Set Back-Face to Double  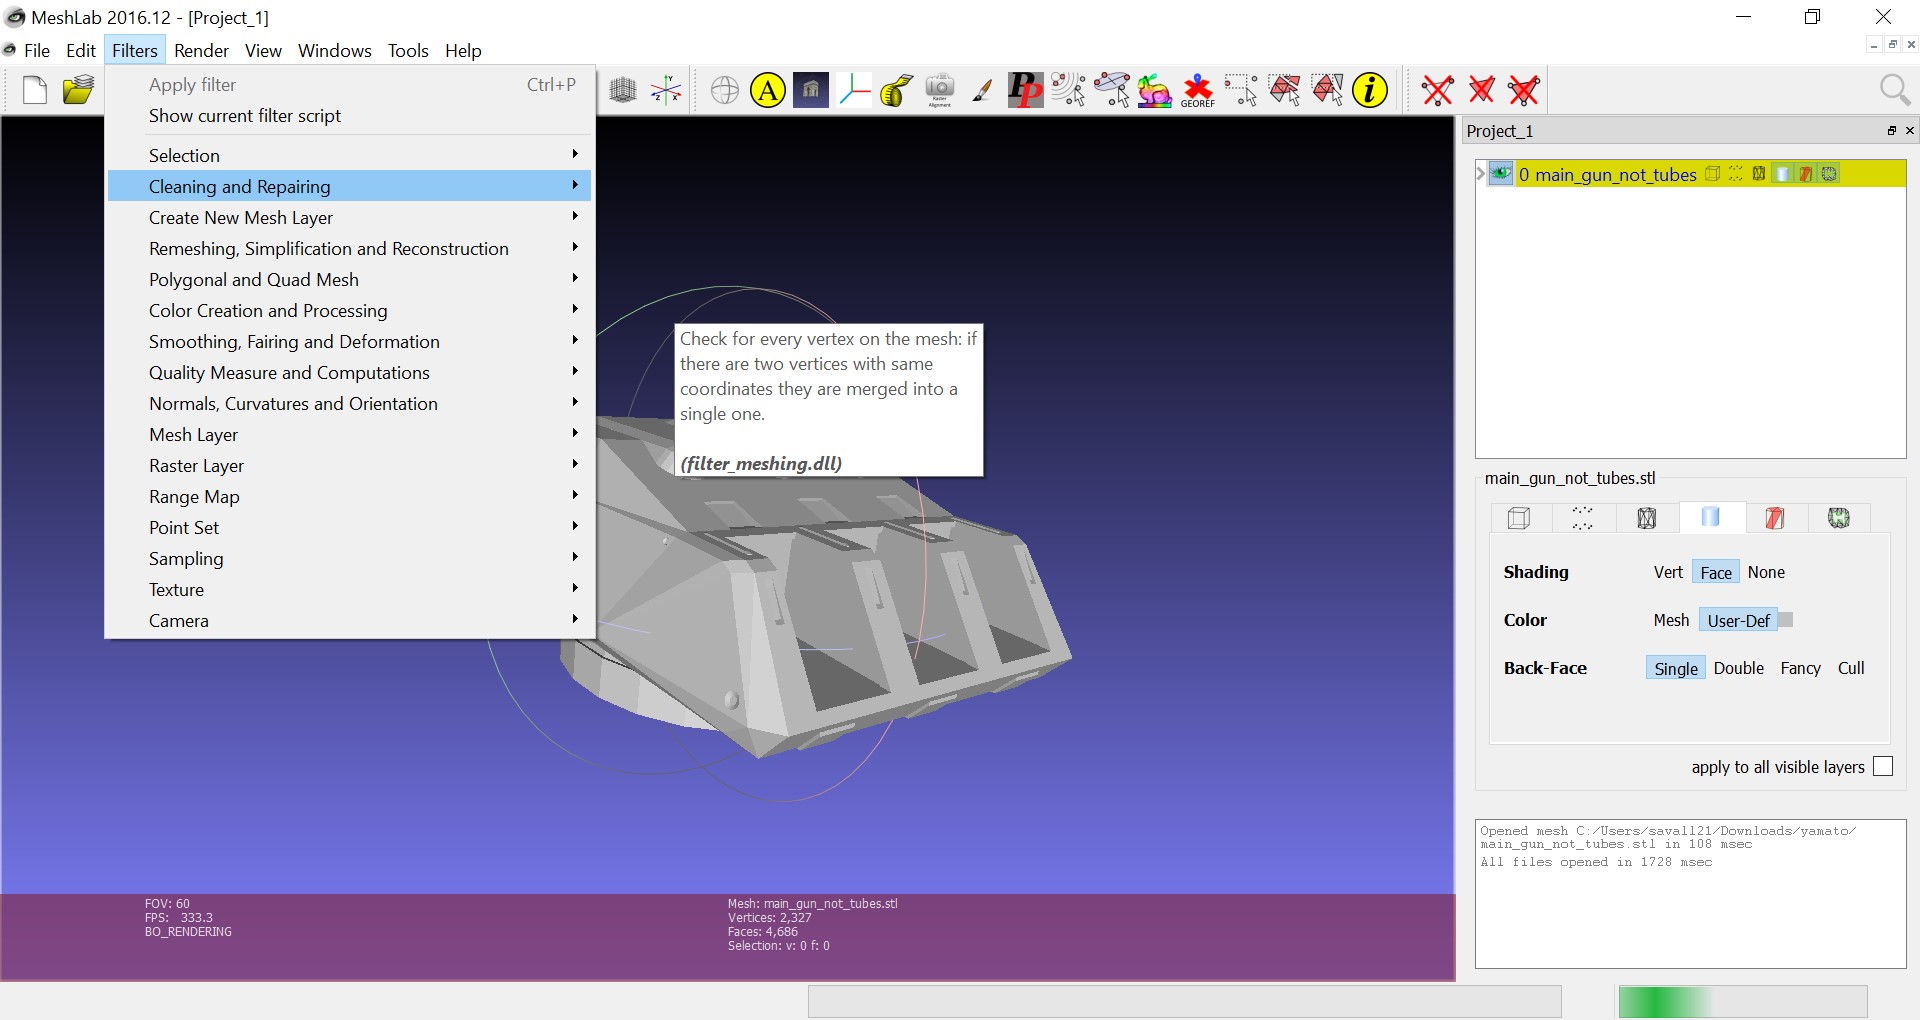[x=1739, y=668]
